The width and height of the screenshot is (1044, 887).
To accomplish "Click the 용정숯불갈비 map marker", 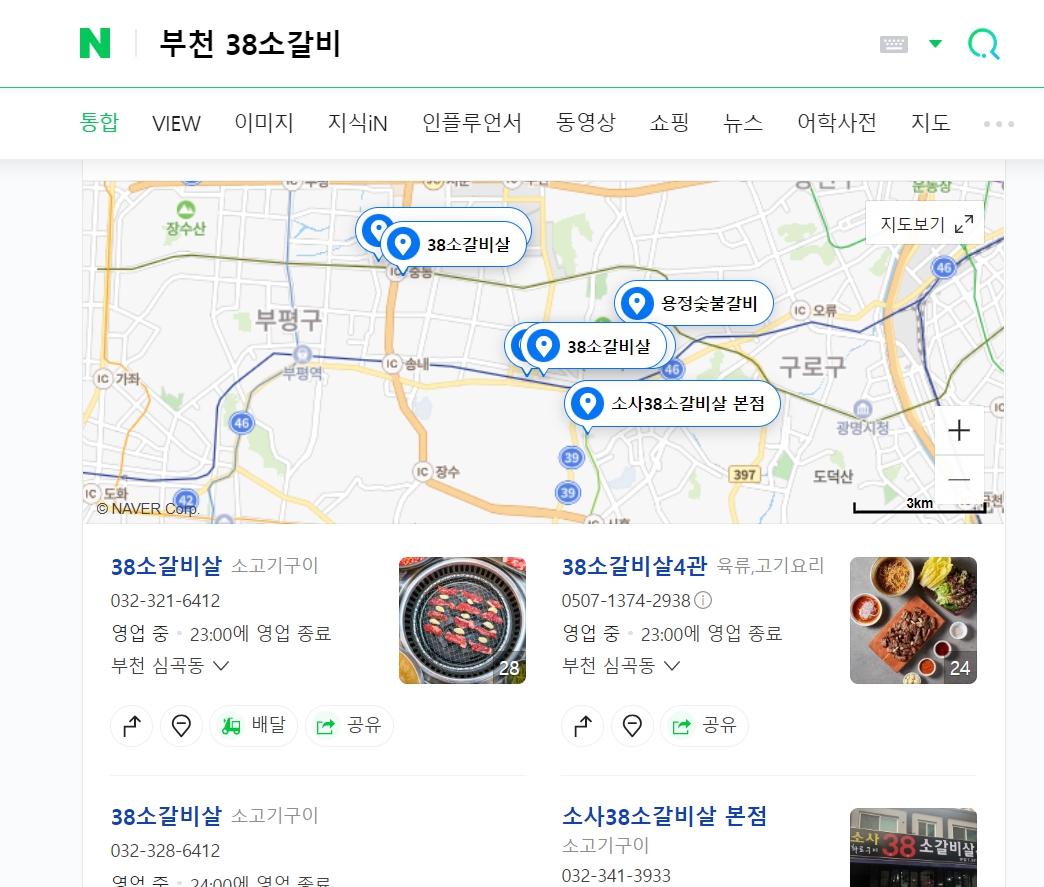I will (694, 303).
